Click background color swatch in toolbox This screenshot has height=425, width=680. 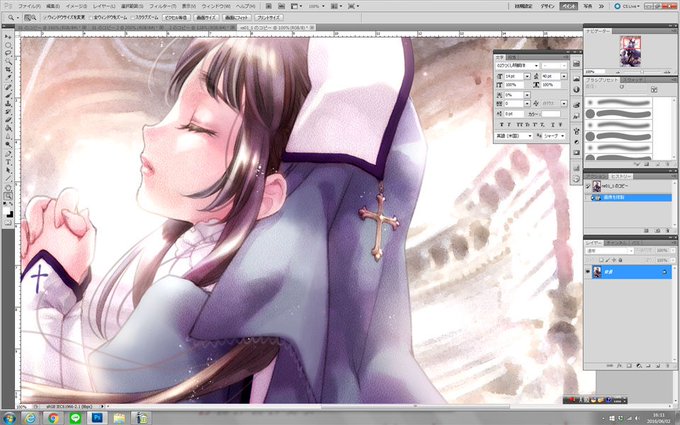point(10,214)
